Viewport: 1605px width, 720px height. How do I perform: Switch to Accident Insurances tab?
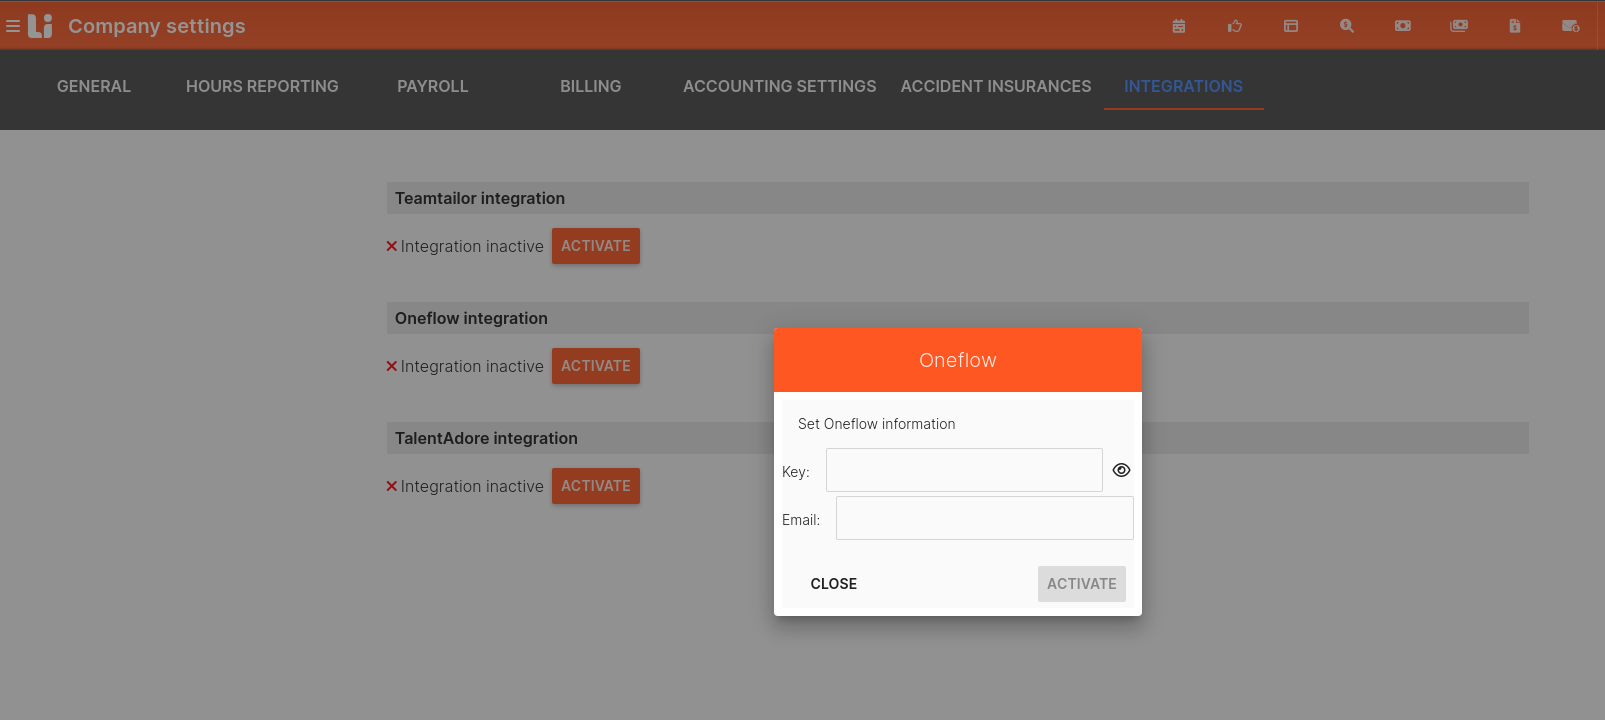pos(996,86)
